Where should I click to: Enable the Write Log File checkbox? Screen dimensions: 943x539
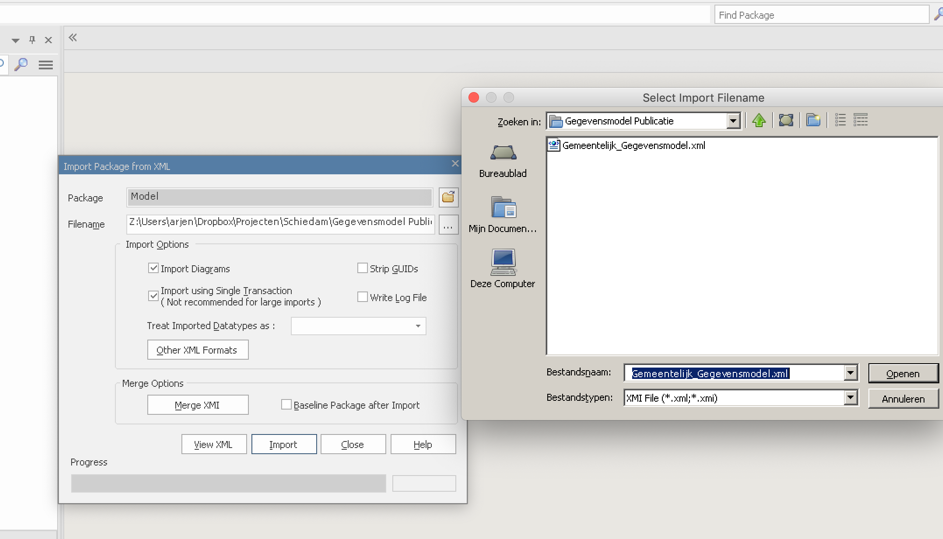point(363,297)
